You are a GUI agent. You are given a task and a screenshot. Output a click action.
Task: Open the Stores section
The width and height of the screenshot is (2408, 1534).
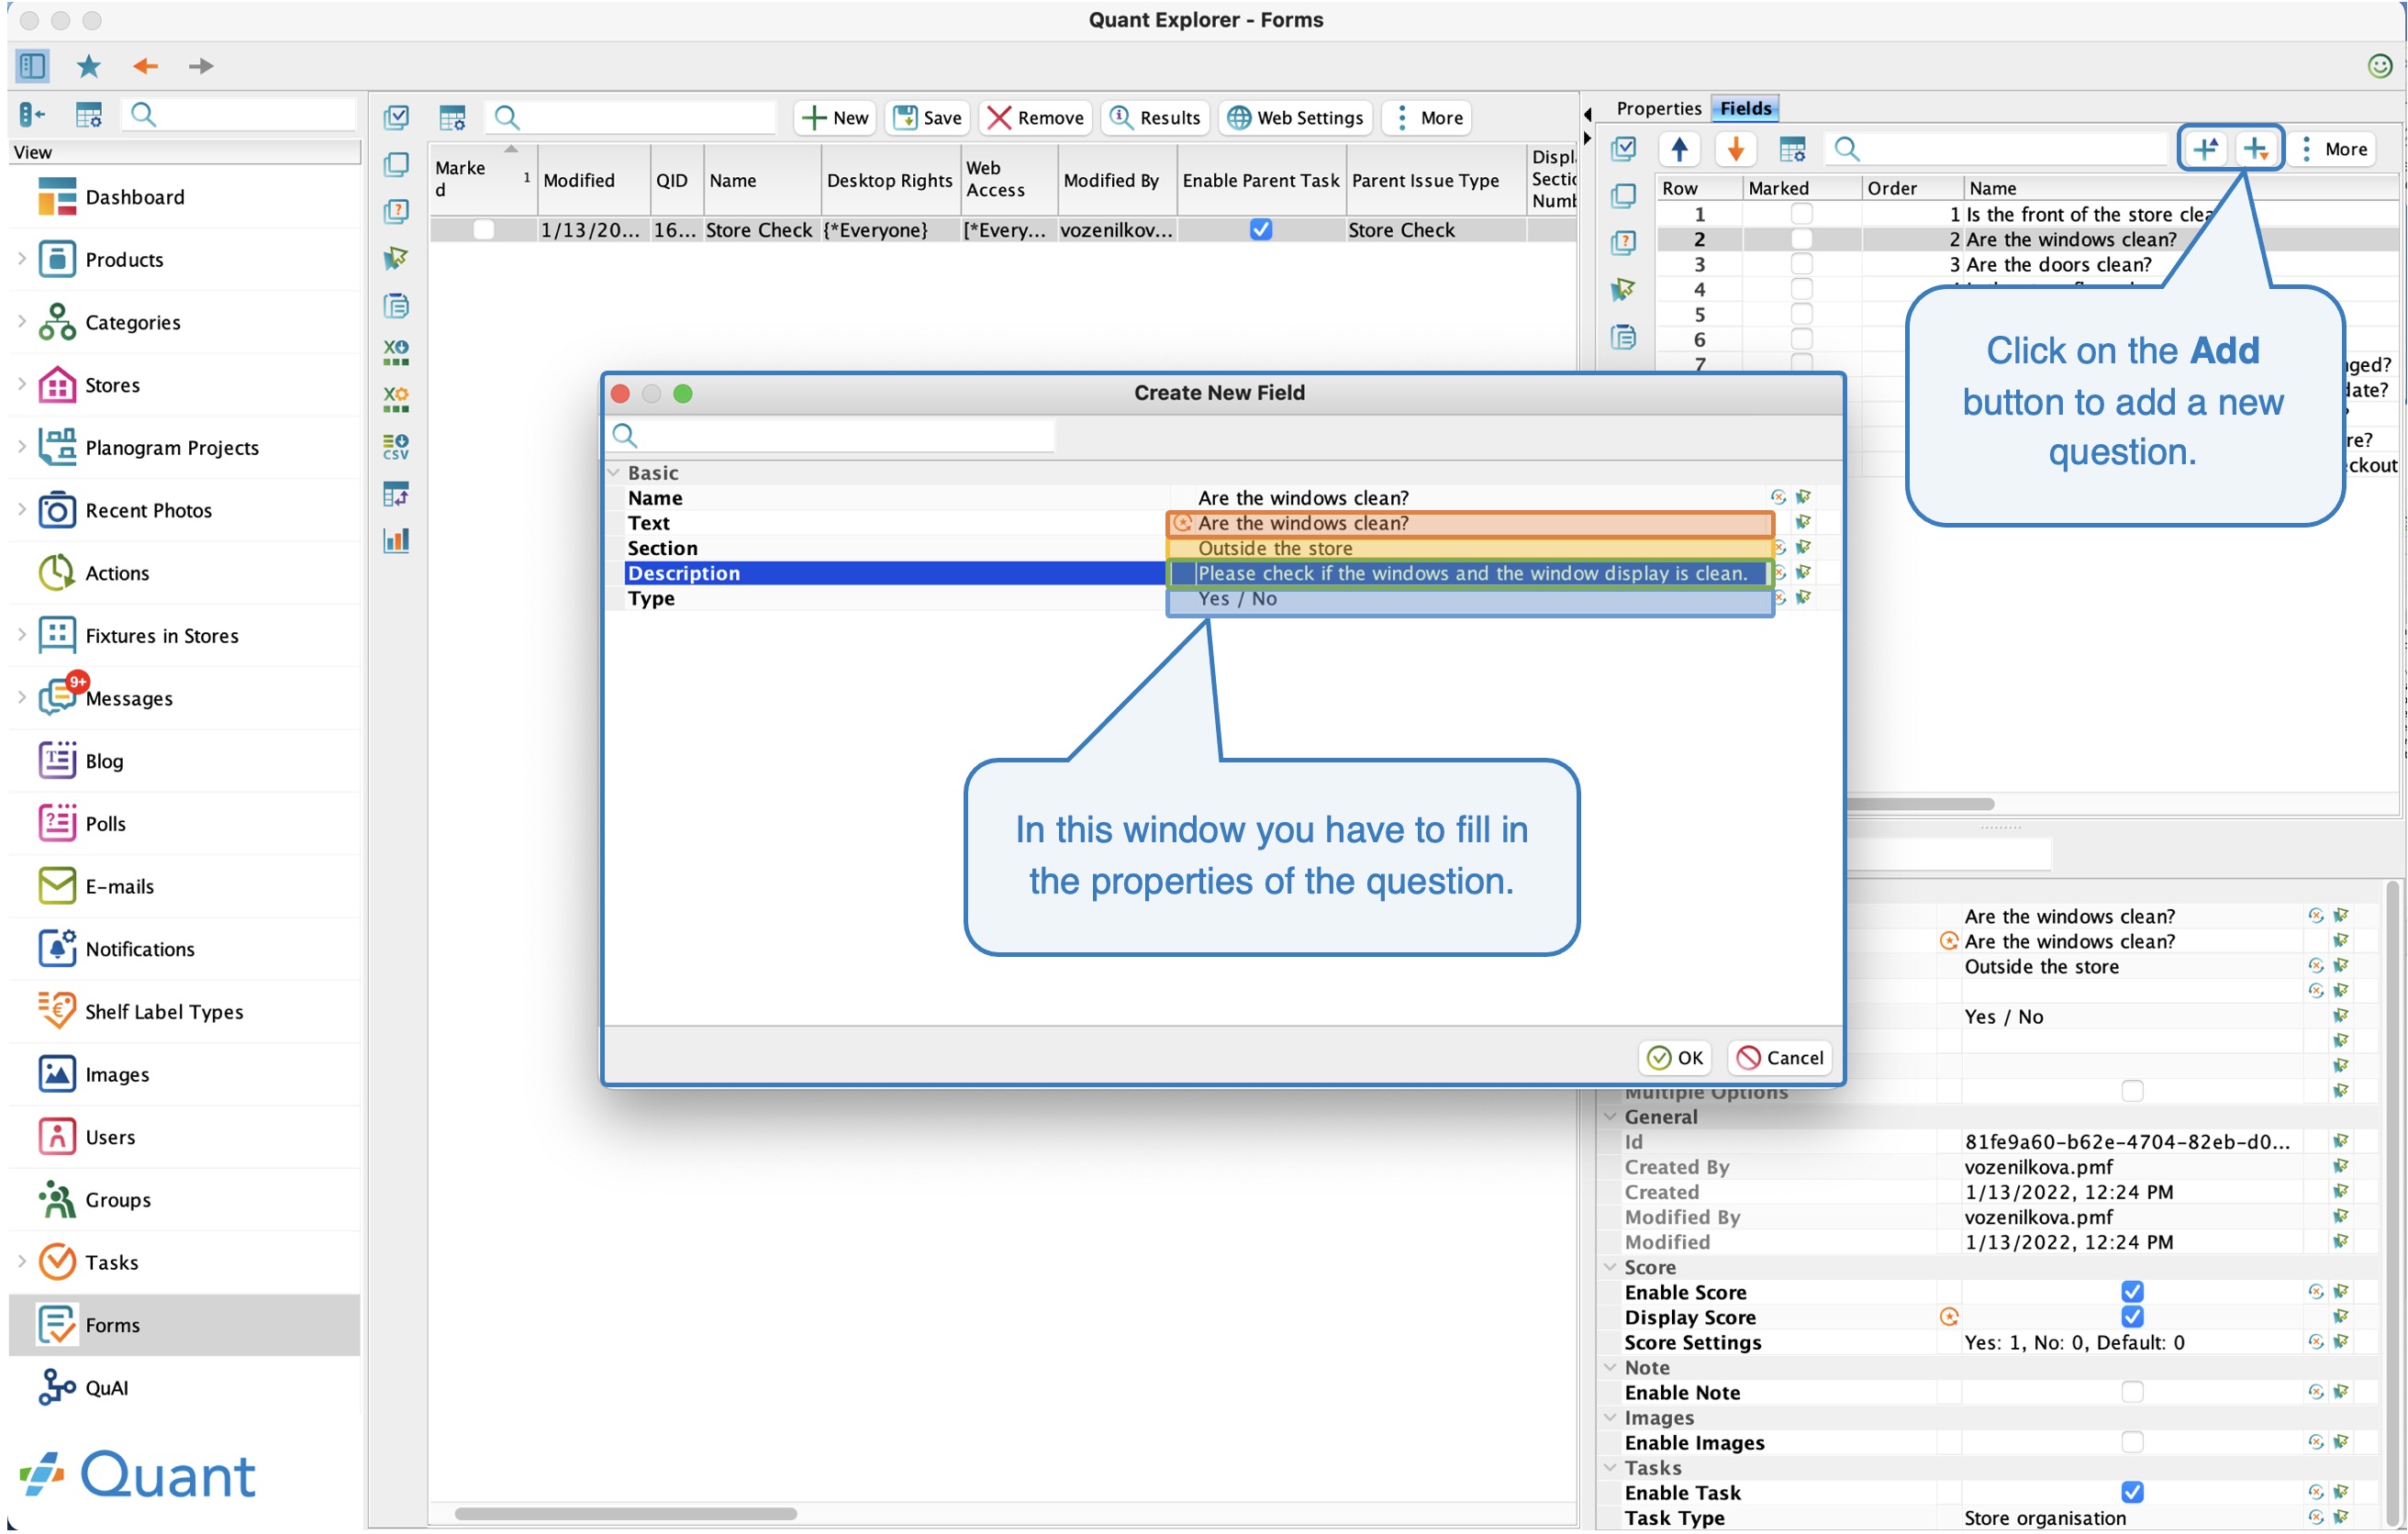(112, 385)
